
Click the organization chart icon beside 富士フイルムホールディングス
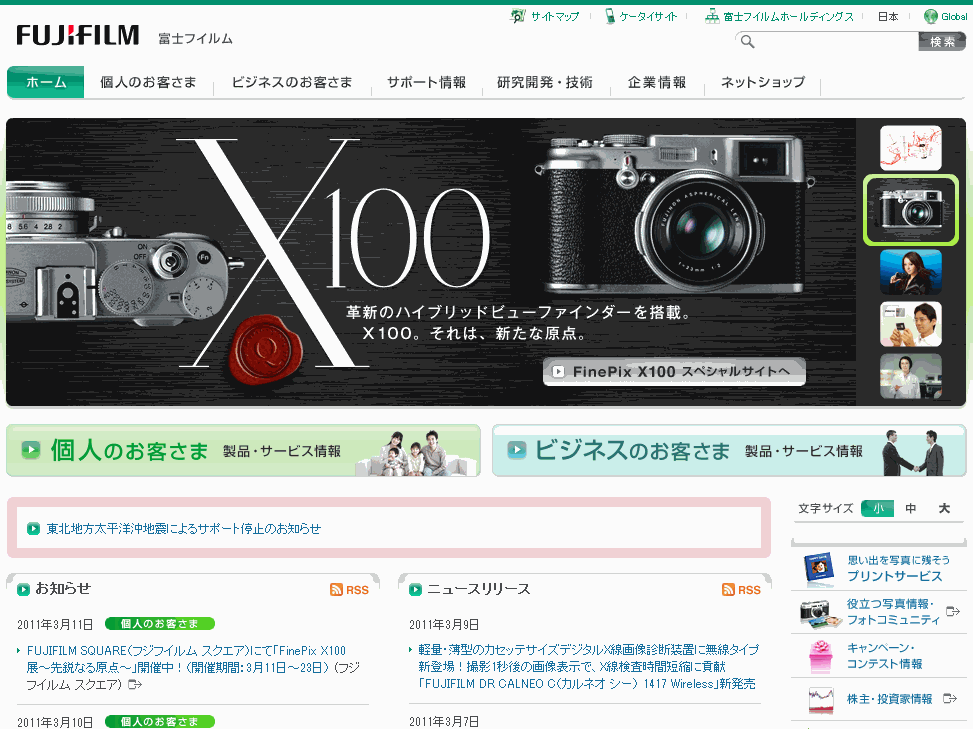(712, 16)
